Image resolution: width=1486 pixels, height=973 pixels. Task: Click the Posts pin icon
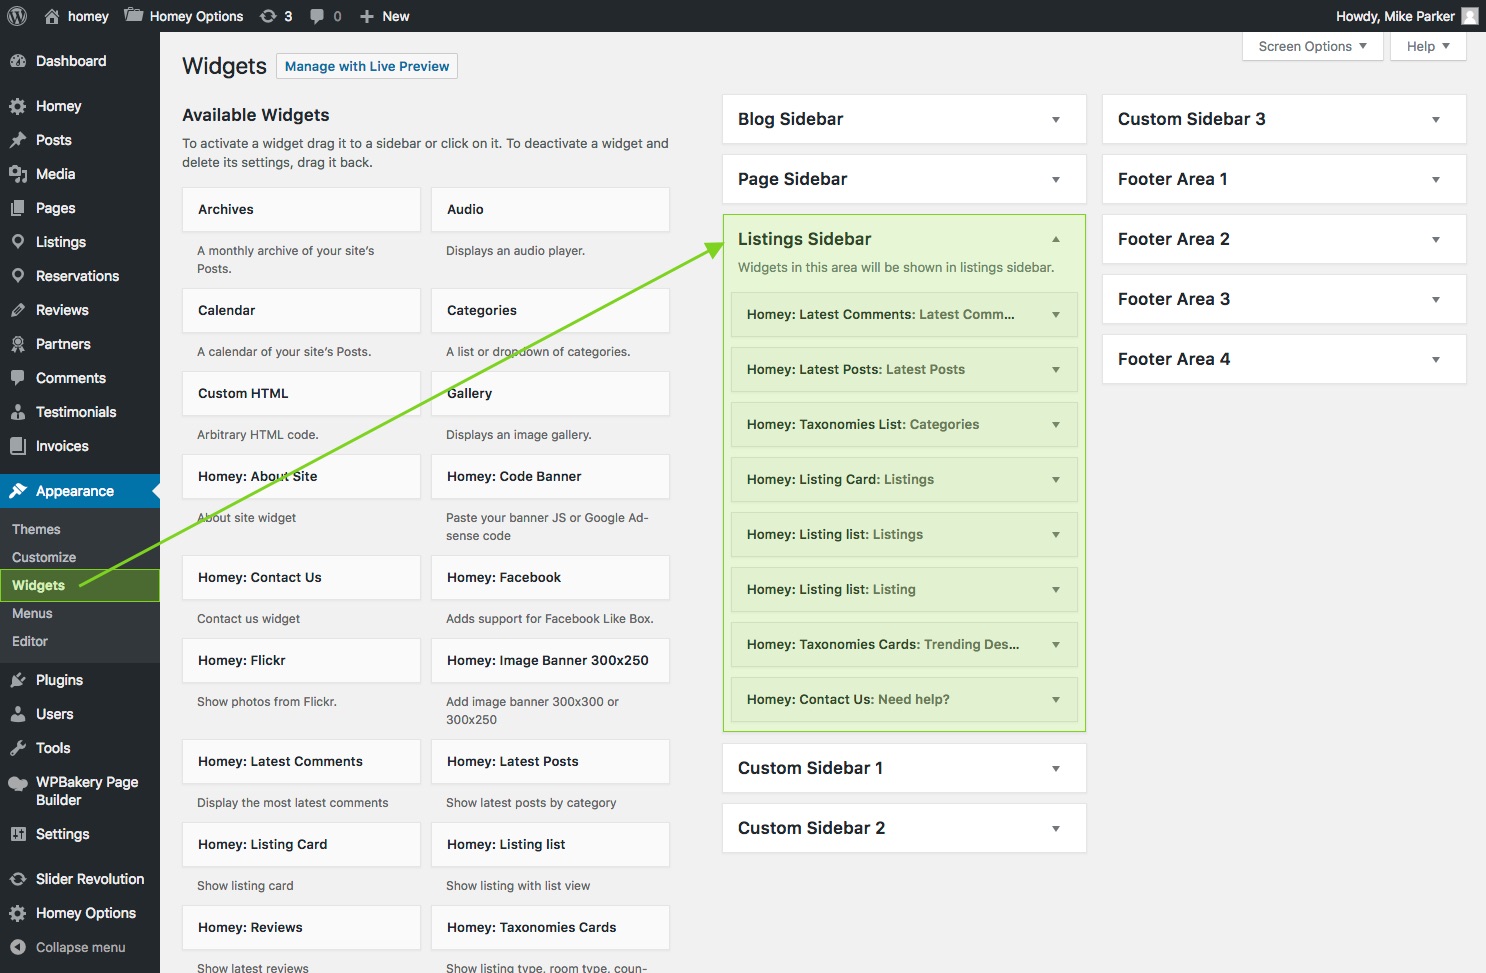pyautogui.click(x=18, y=140)
